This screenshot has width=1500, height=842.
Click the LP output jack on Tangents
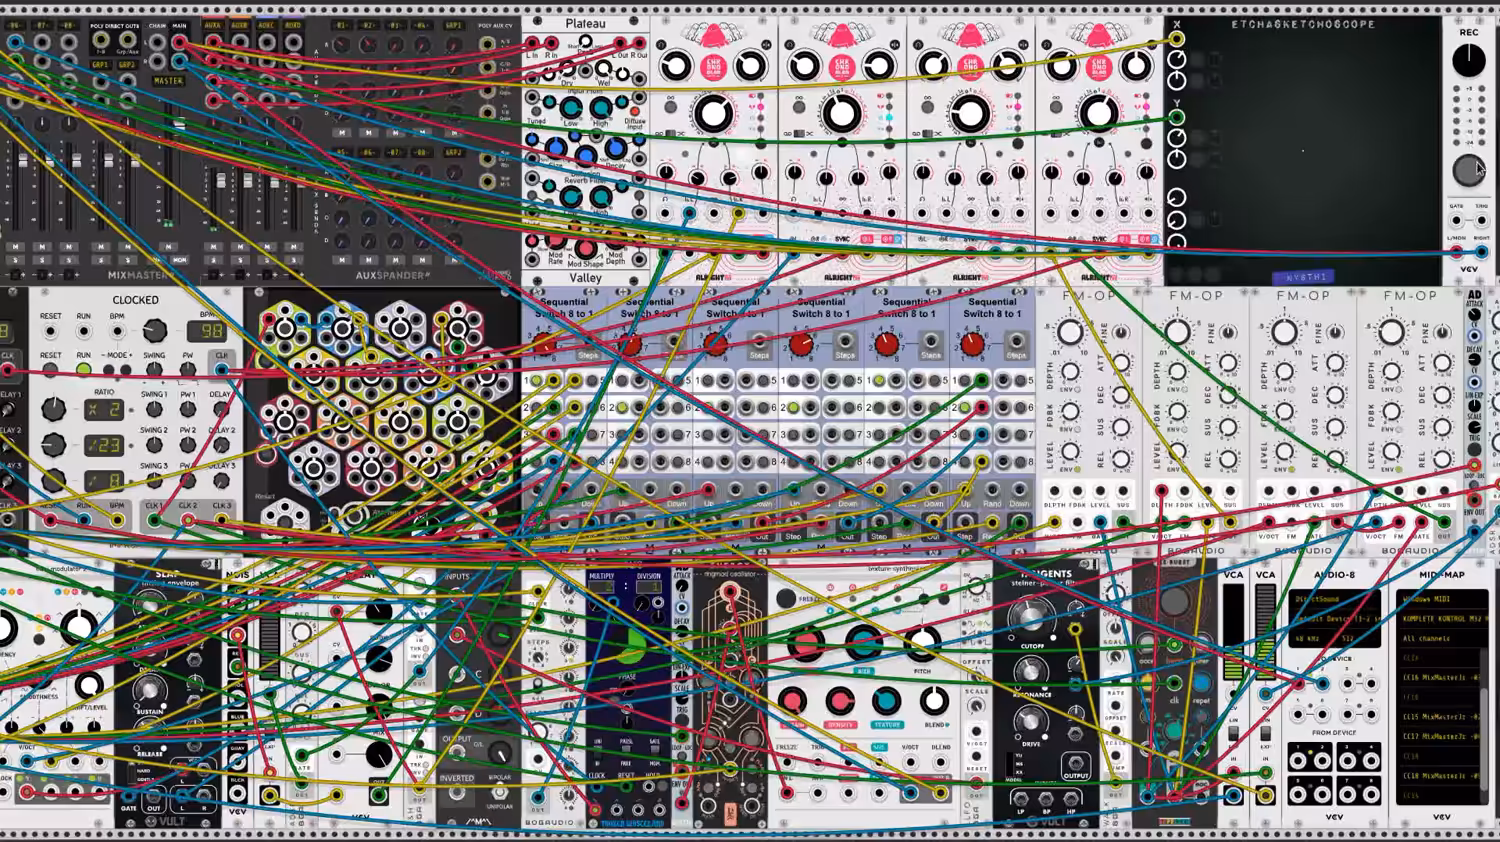1019,799
